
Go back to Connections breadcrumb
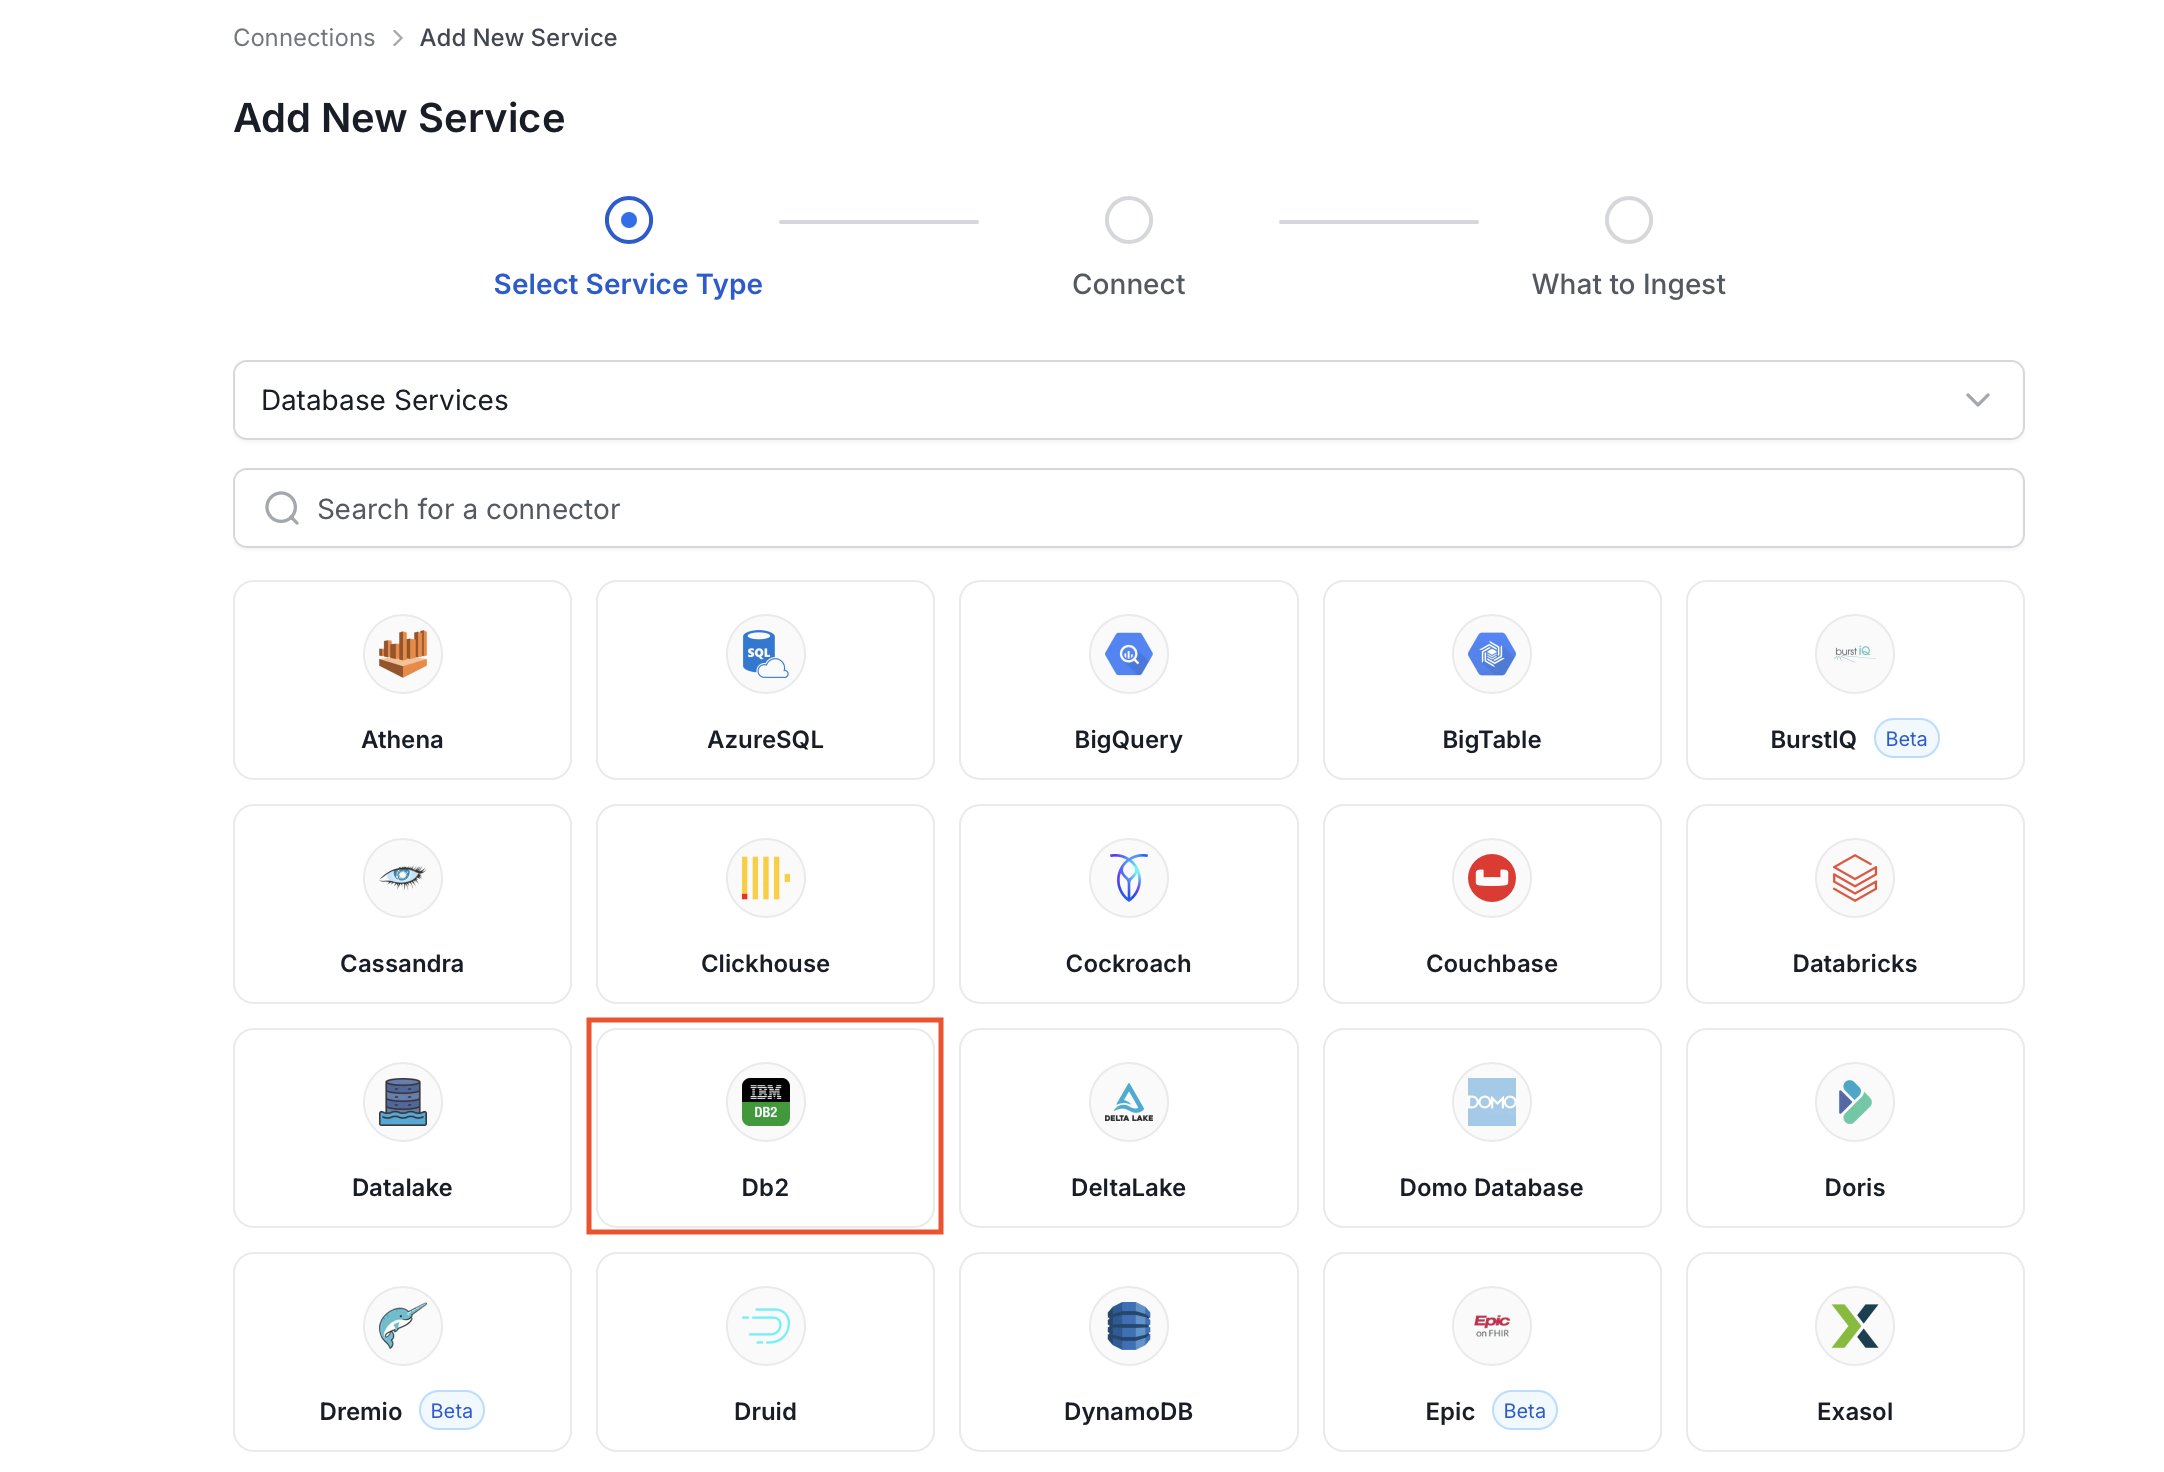pyautogui.click(x=304, y=38)
